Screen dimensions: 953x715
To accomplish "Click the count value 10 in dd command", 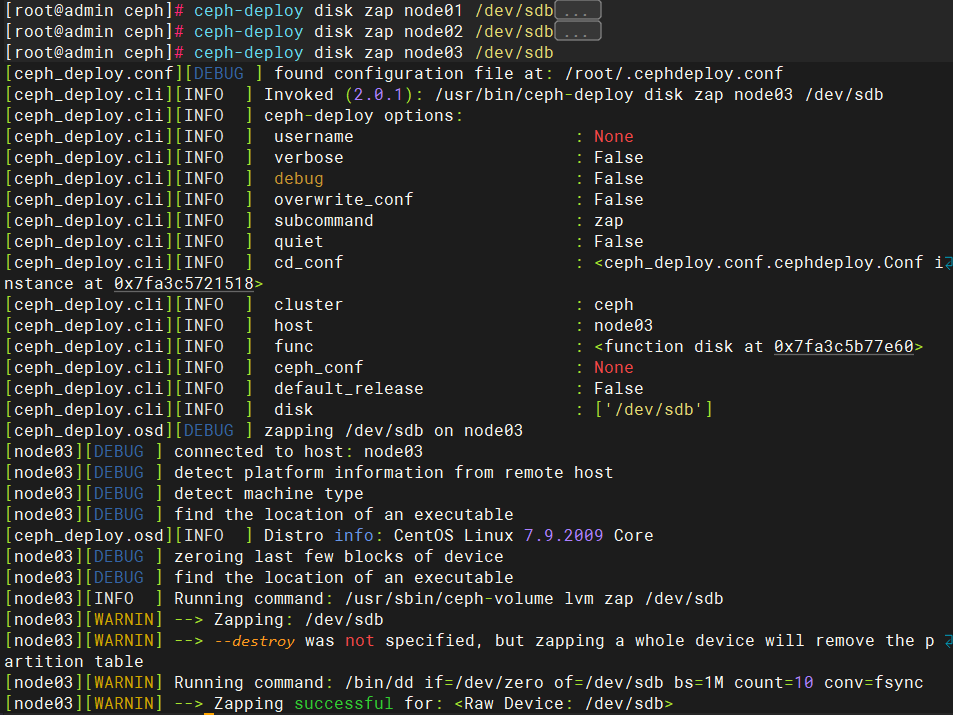I will coord(803,683).
